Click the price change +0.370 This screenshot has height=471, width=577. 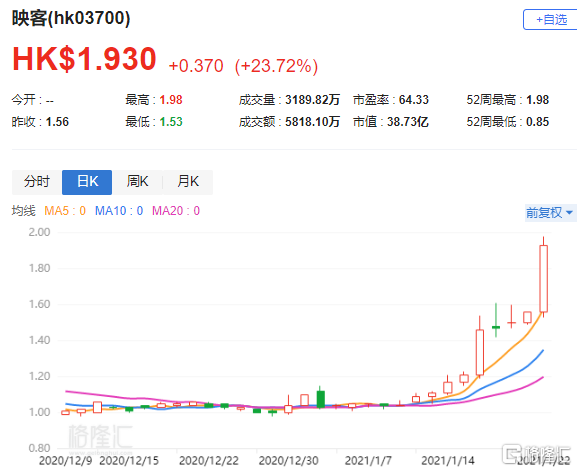[x=196, y=66]
